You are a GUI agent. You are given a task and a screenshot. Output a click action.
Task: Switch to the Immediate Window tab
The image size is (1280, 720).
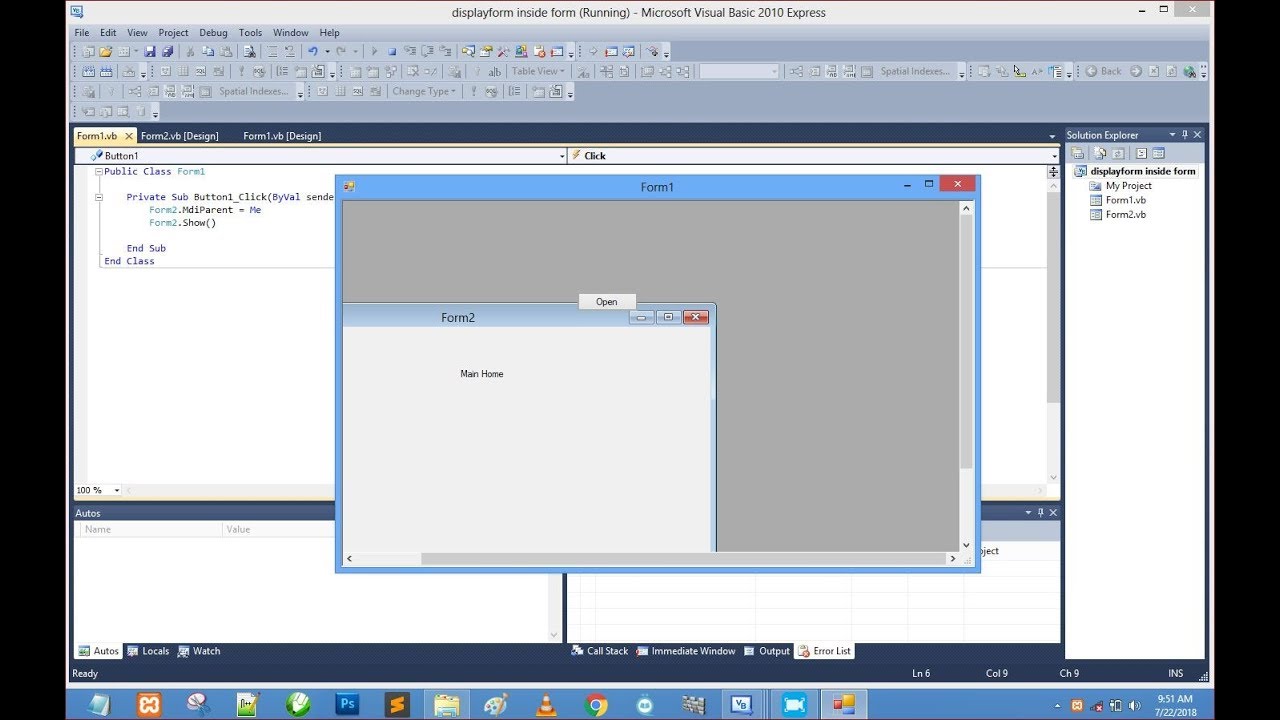click(686, 651)
